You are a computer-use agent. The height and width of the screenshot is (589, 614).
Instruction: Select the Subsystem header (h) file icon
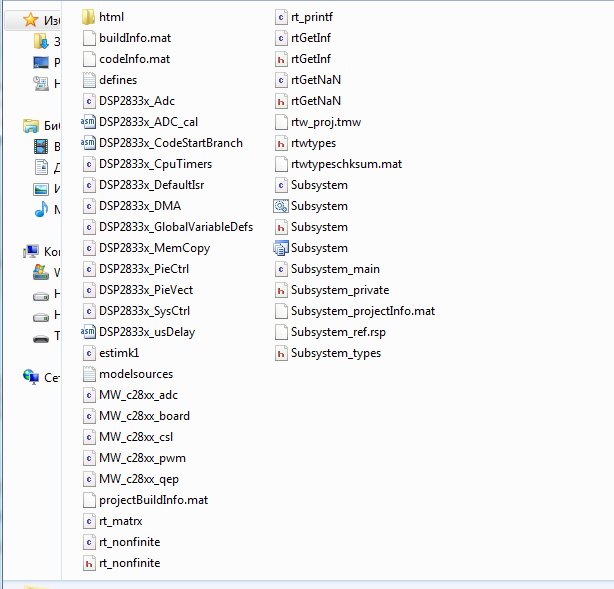point(281,227)
